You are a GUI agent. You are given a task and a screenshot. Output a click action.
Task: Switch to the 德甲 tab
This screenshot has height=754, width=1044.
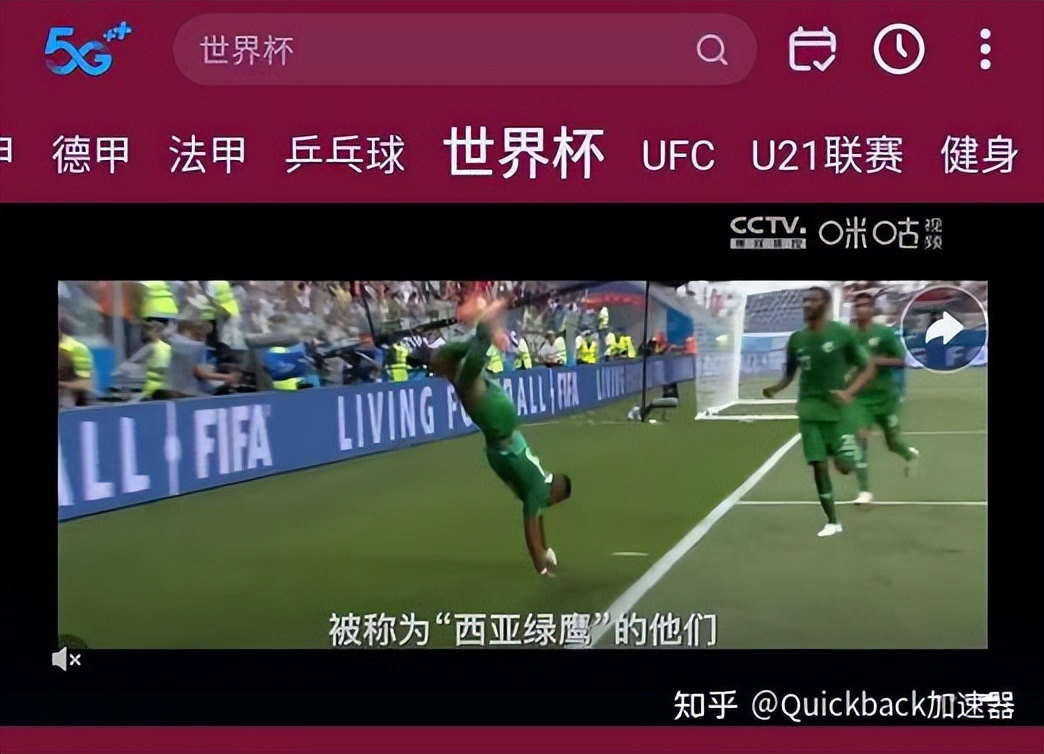91,155
